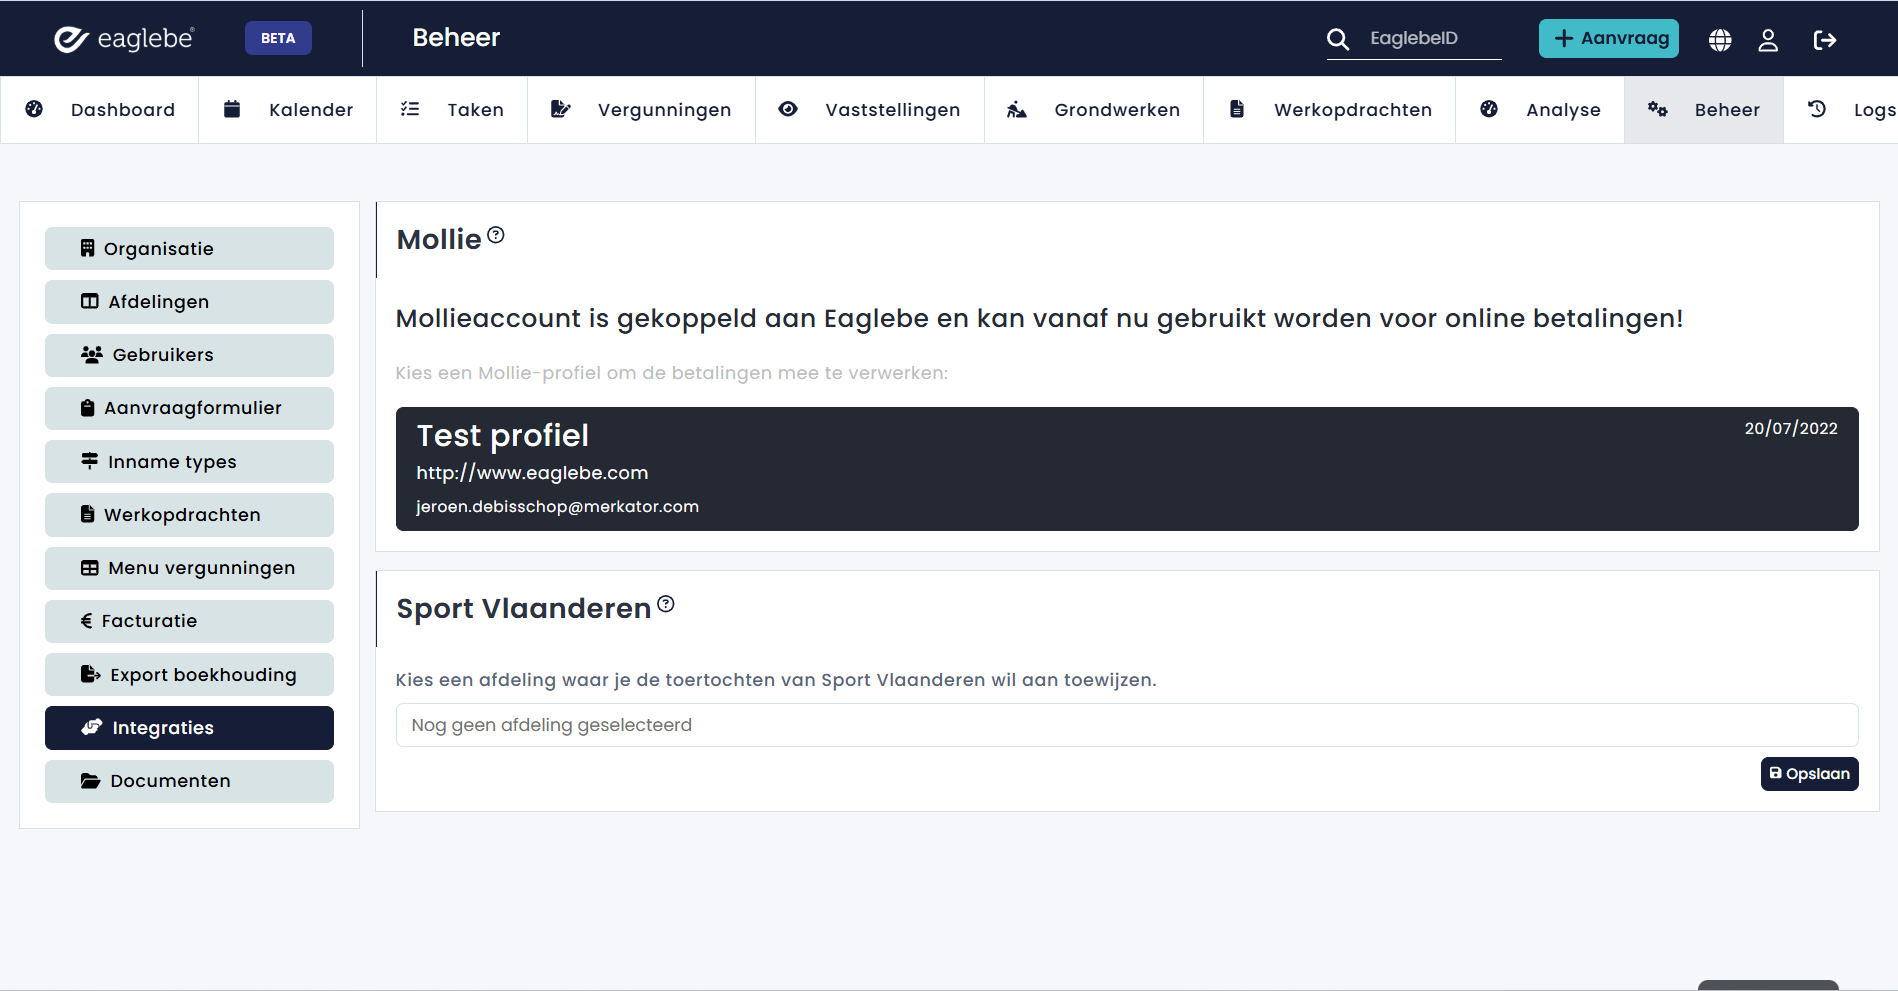Click the 20/07/2022 date on profile
This screenshot has height=991, width=1898.
[1791, 428]
